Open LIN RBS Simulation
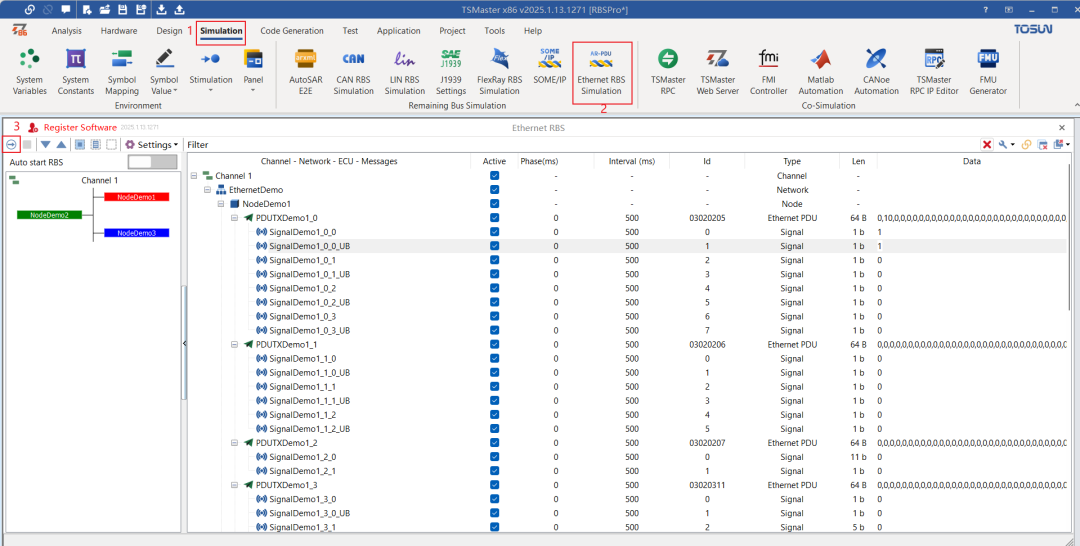The width and height of the screenshot is (1080, 546). 404,72
